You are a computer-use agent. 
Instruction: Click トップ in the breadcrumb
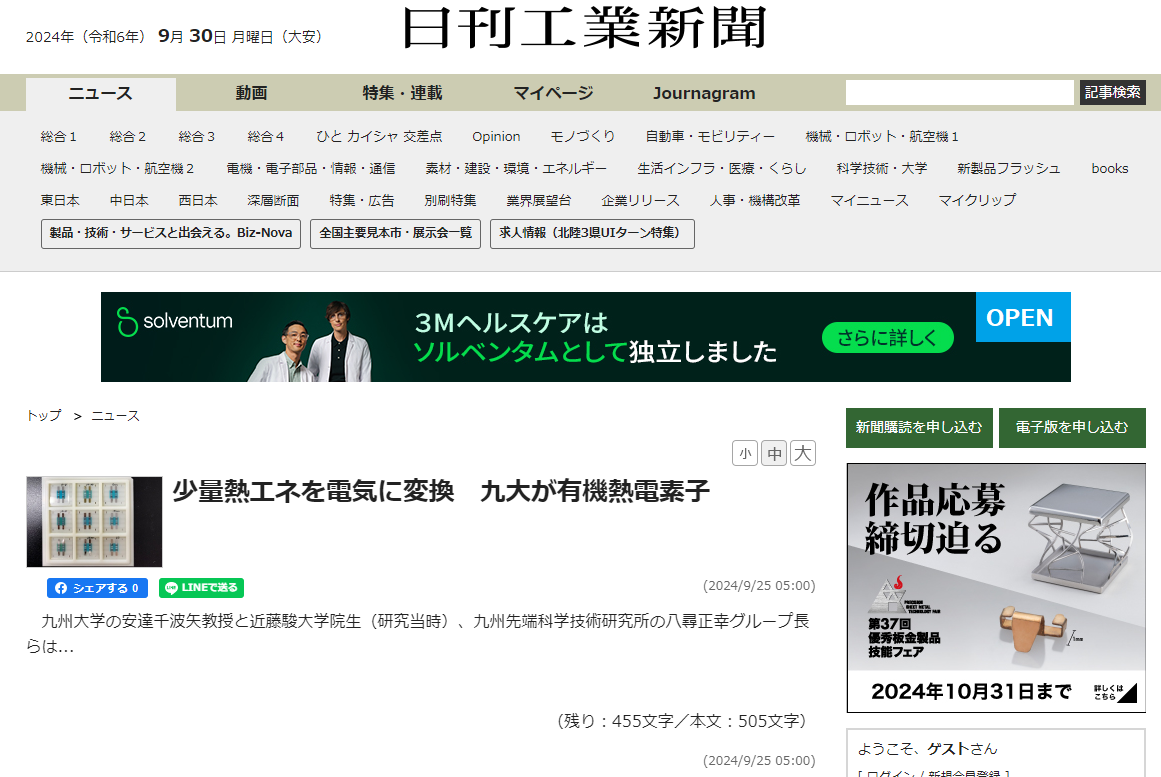(44, 416)
